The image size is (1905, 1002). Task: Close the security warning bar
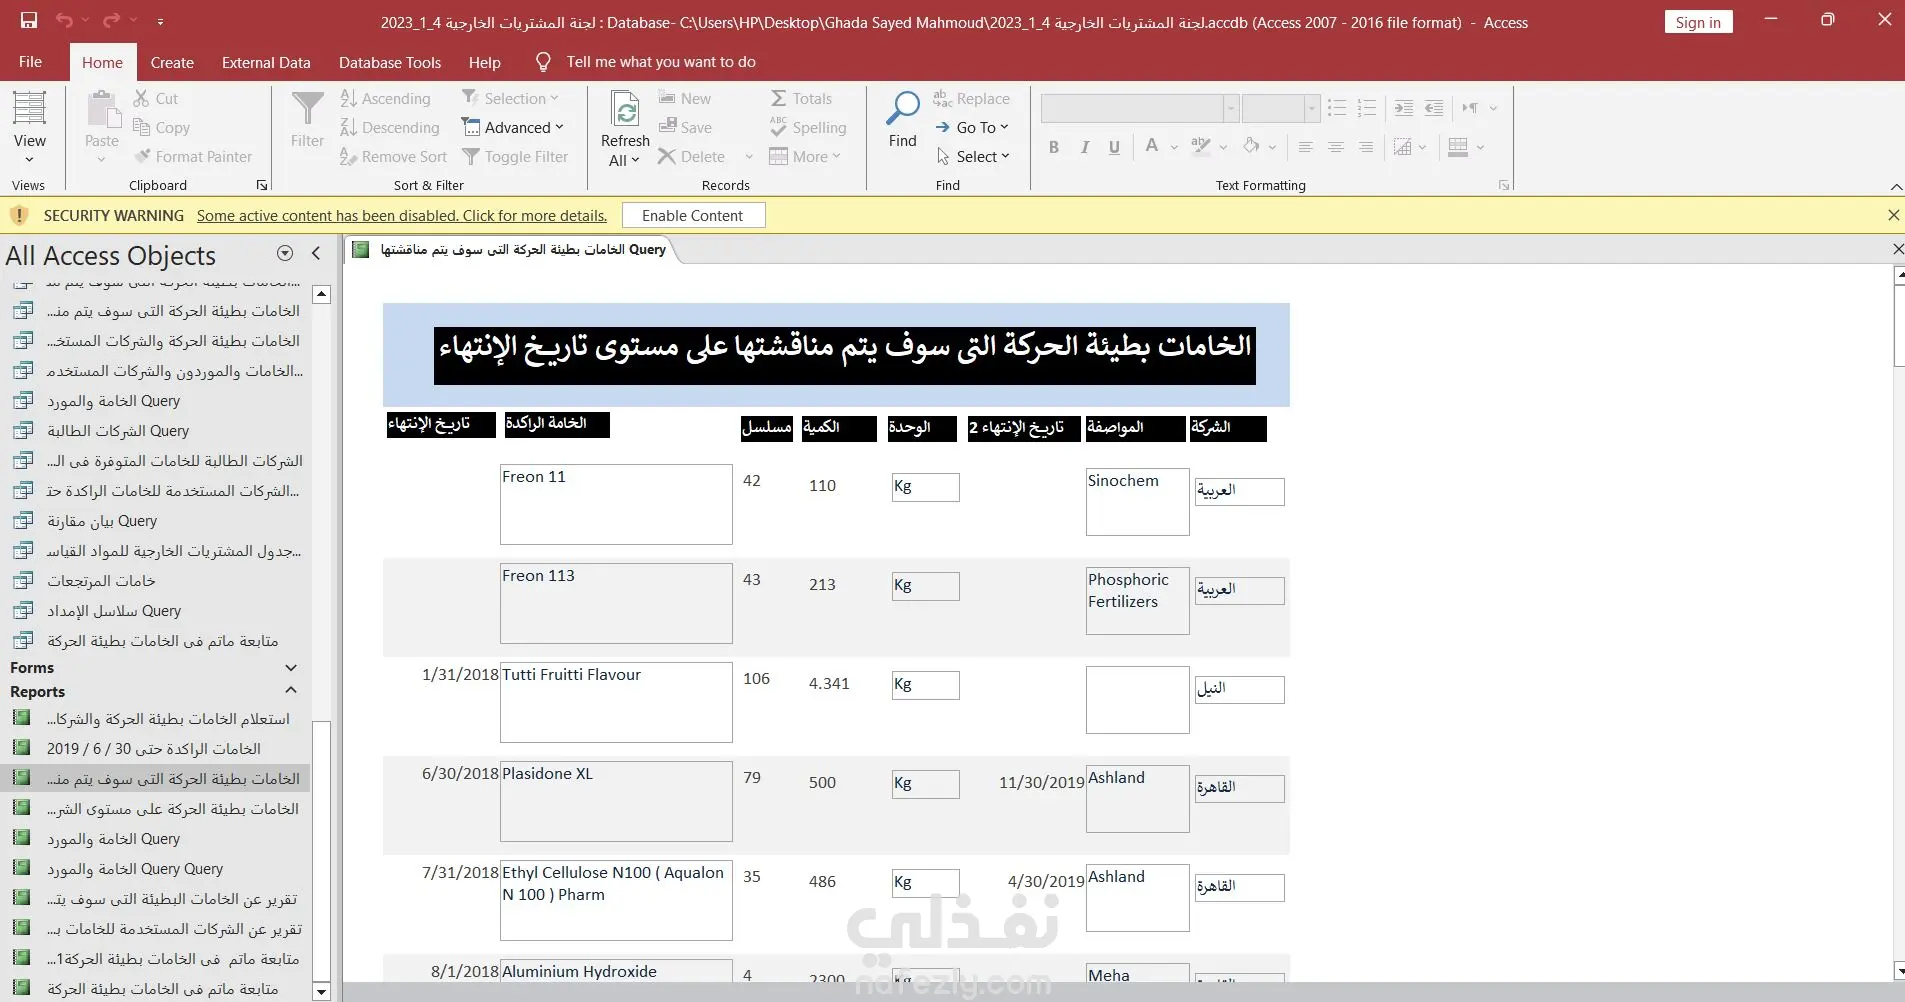pyautogui.click(x=1893, y=215)
